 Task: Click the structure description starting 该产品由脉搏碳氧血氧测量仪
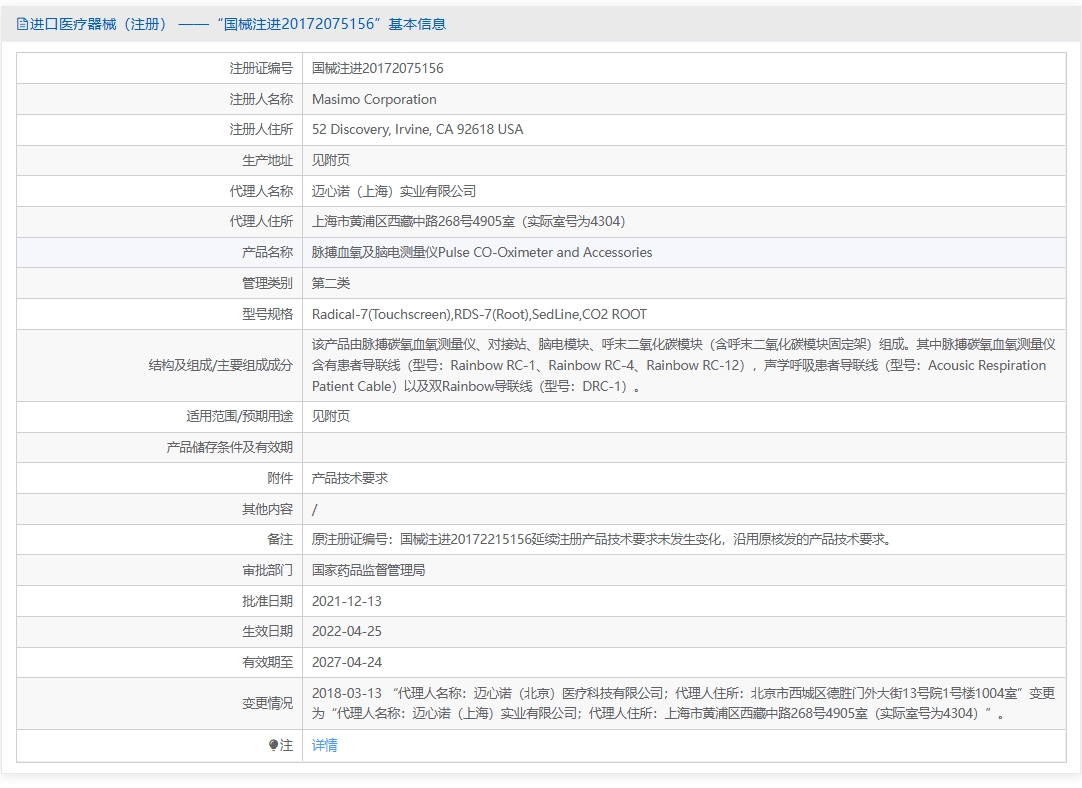click(683, 365)
